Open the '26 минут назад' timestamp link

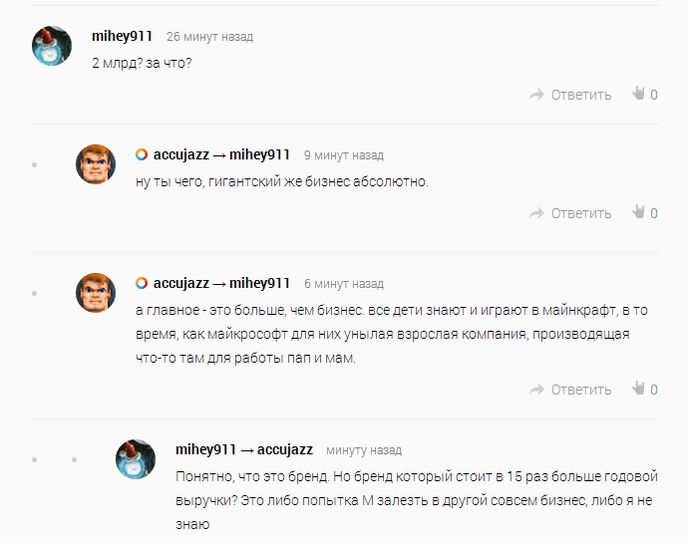[210, 37]
